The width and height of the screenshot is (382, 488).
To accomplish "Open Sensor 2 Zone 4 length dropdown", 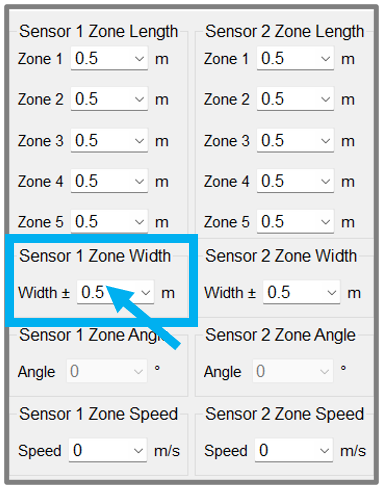I will tap(295, 181).
